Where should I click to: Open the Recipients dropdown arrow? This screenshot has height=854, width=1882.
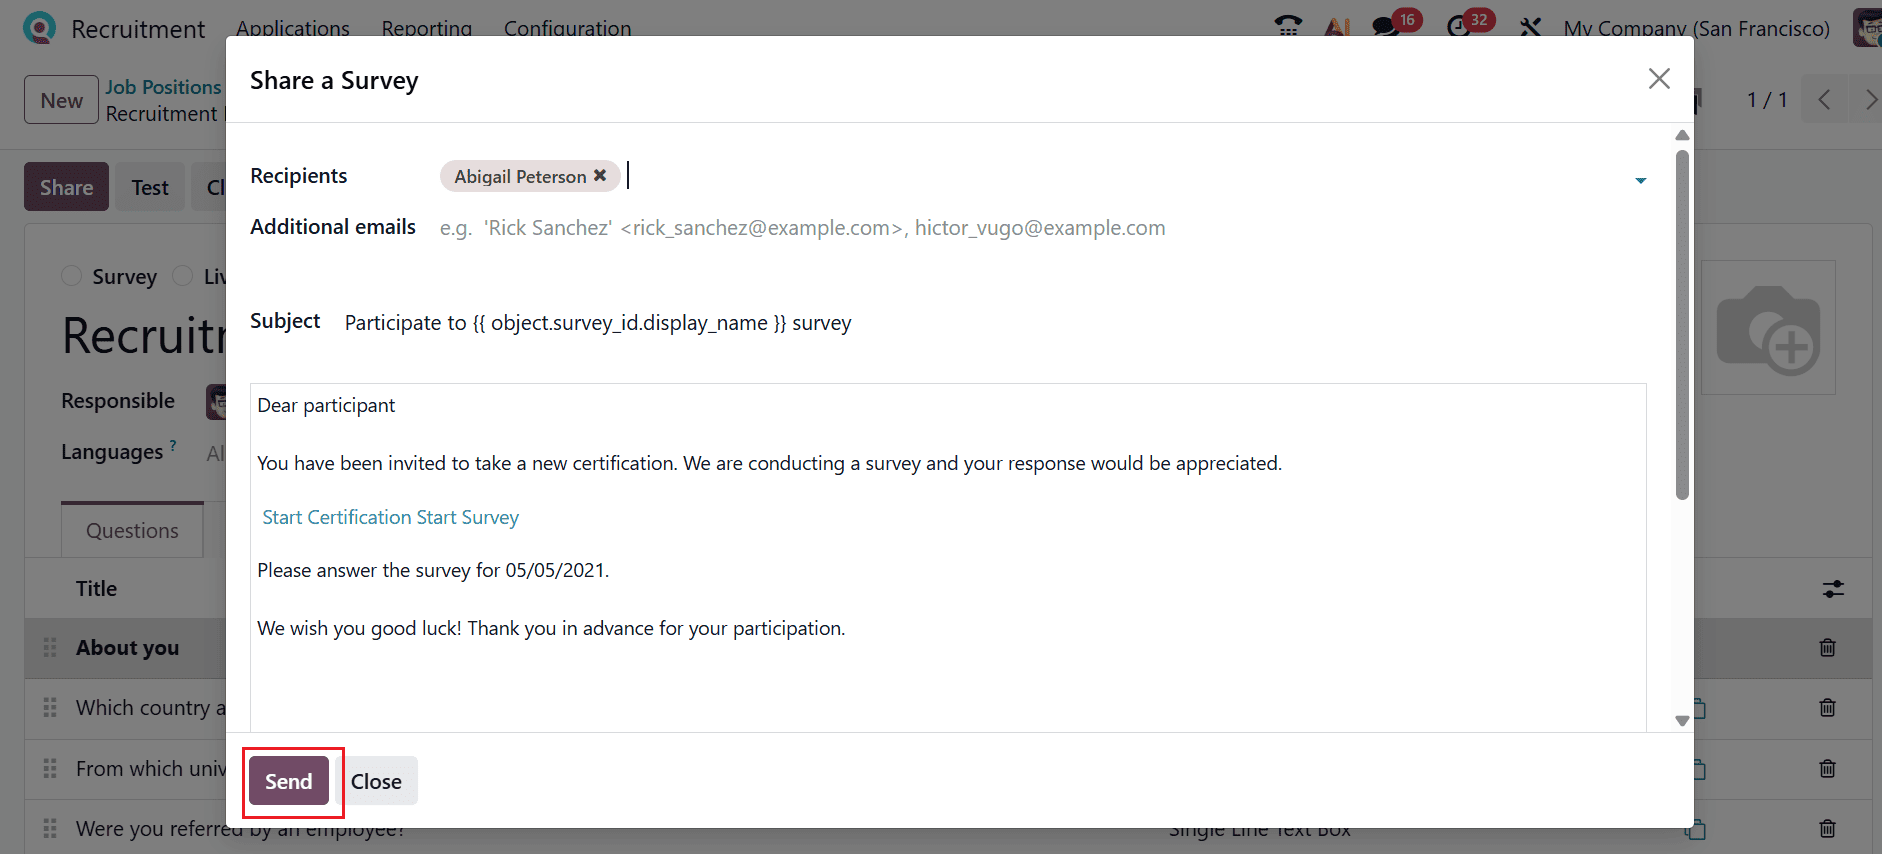point(1641,180)
